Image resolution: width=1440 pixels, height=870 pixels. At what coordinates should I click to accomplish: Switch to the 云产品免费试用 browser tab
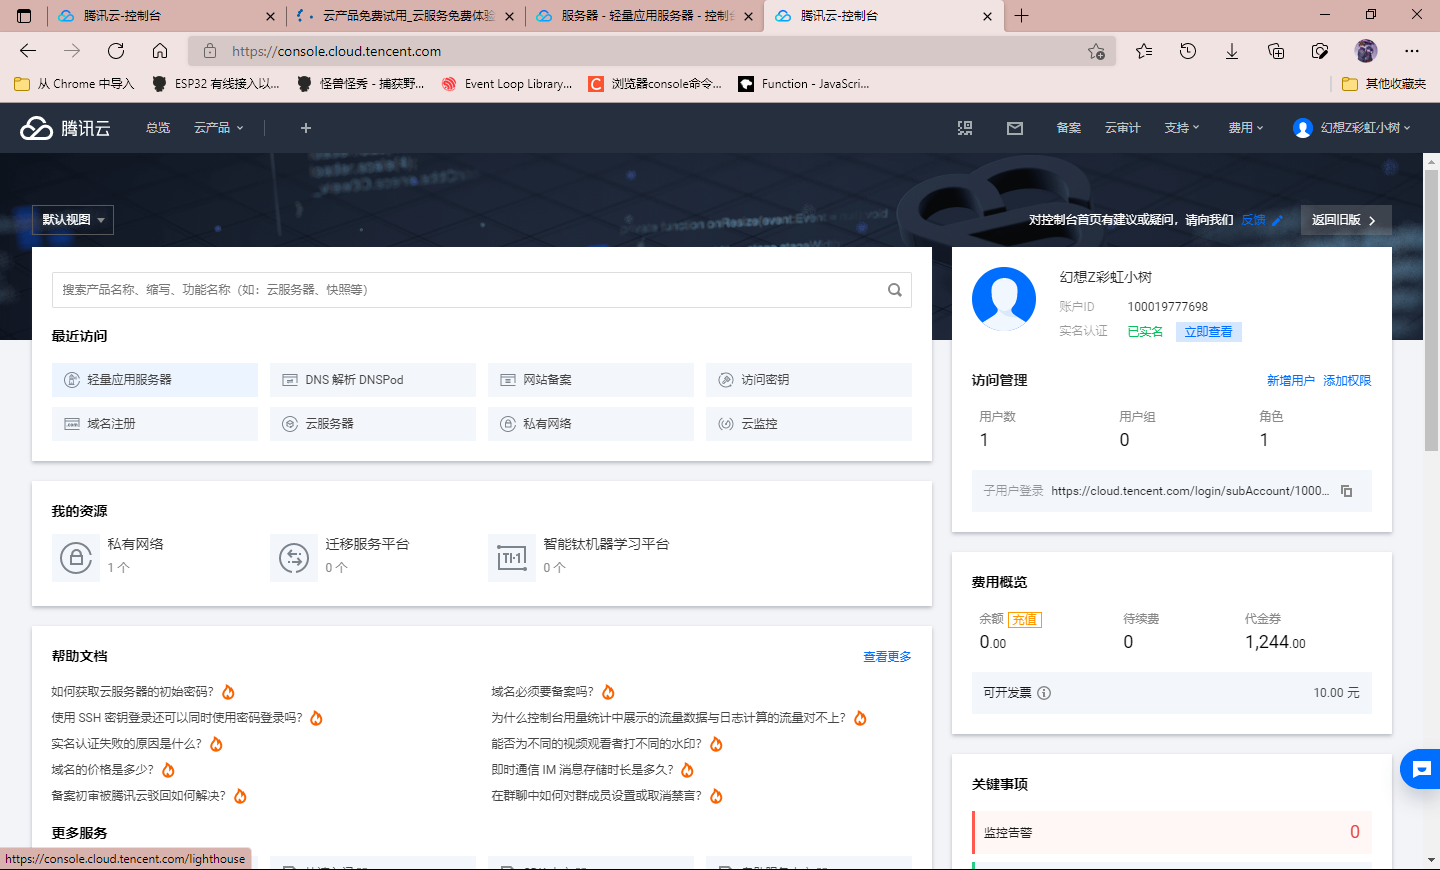(x=406, y=16)
